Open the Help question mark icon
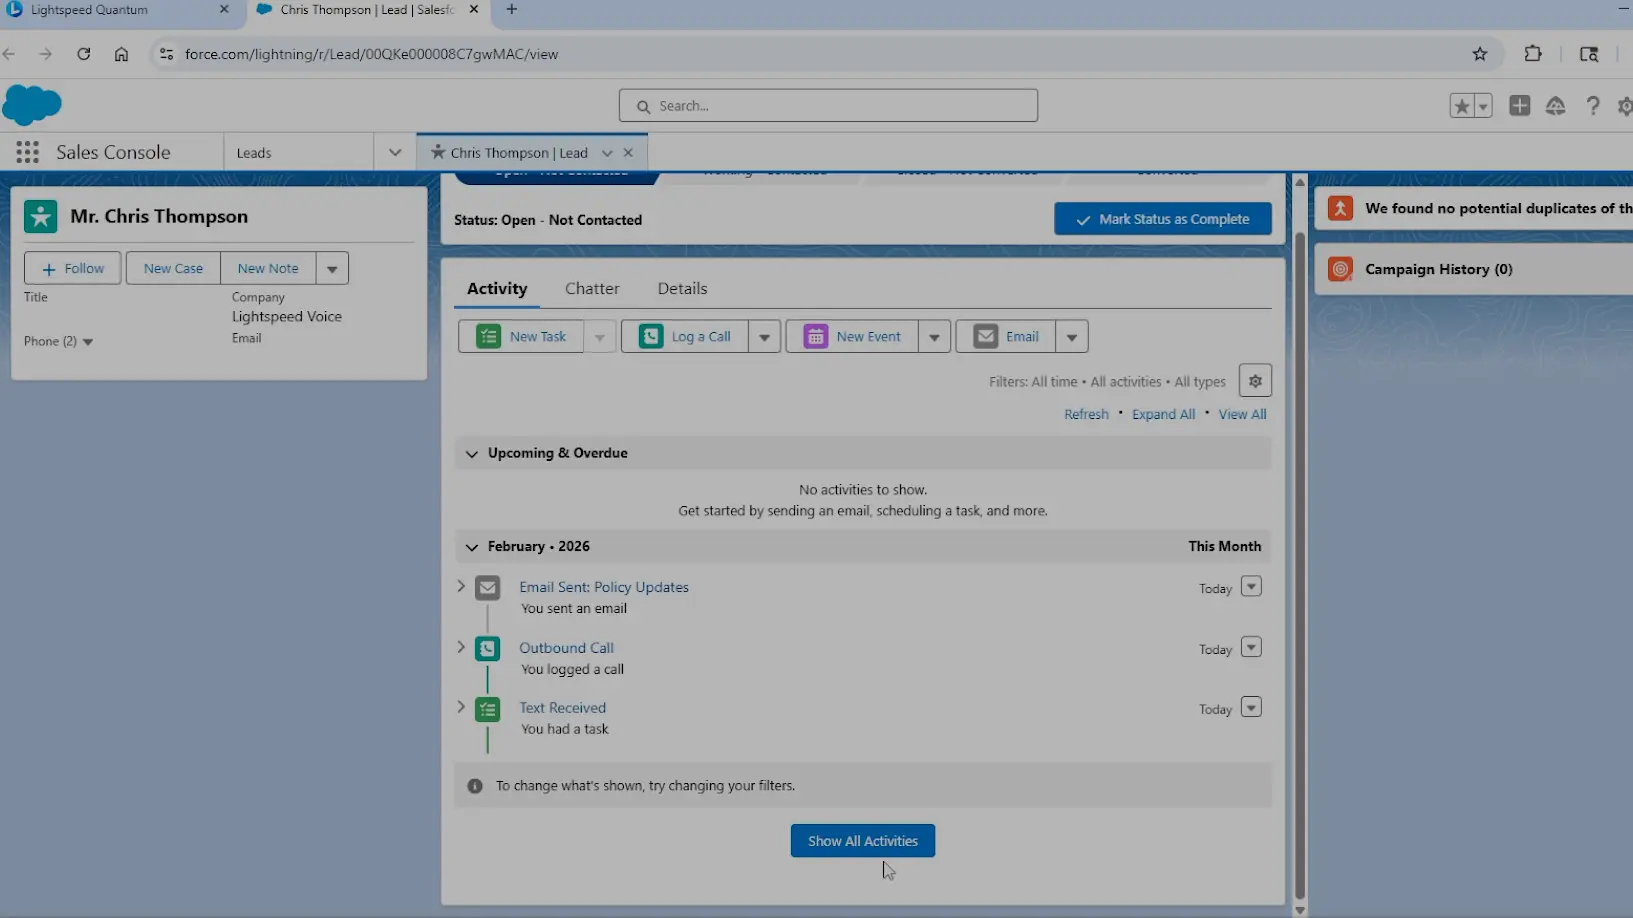 tap(1593, 106)
